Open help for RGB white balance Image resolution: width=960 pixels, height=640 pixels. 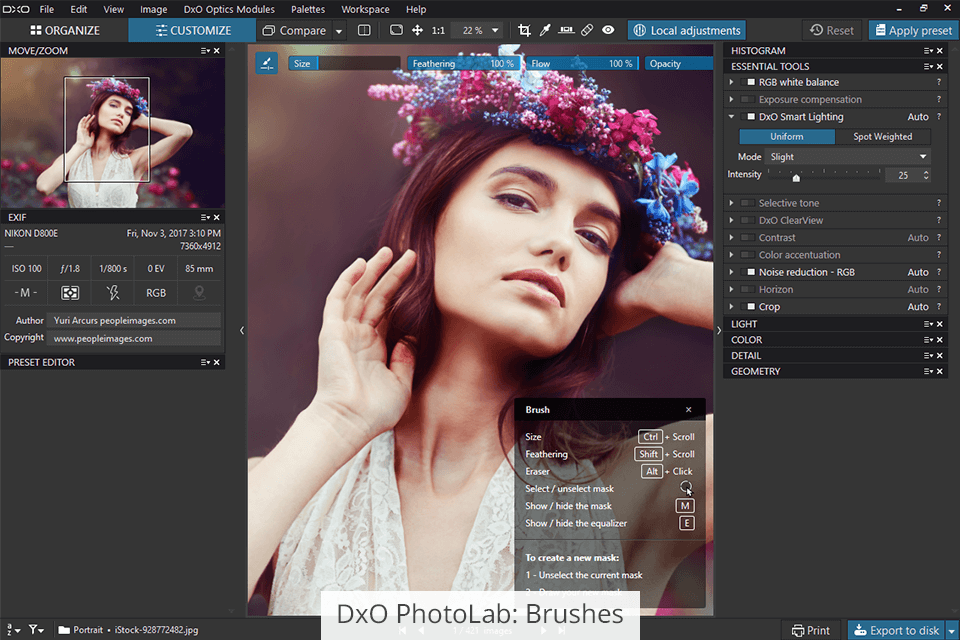coord(939,82)
